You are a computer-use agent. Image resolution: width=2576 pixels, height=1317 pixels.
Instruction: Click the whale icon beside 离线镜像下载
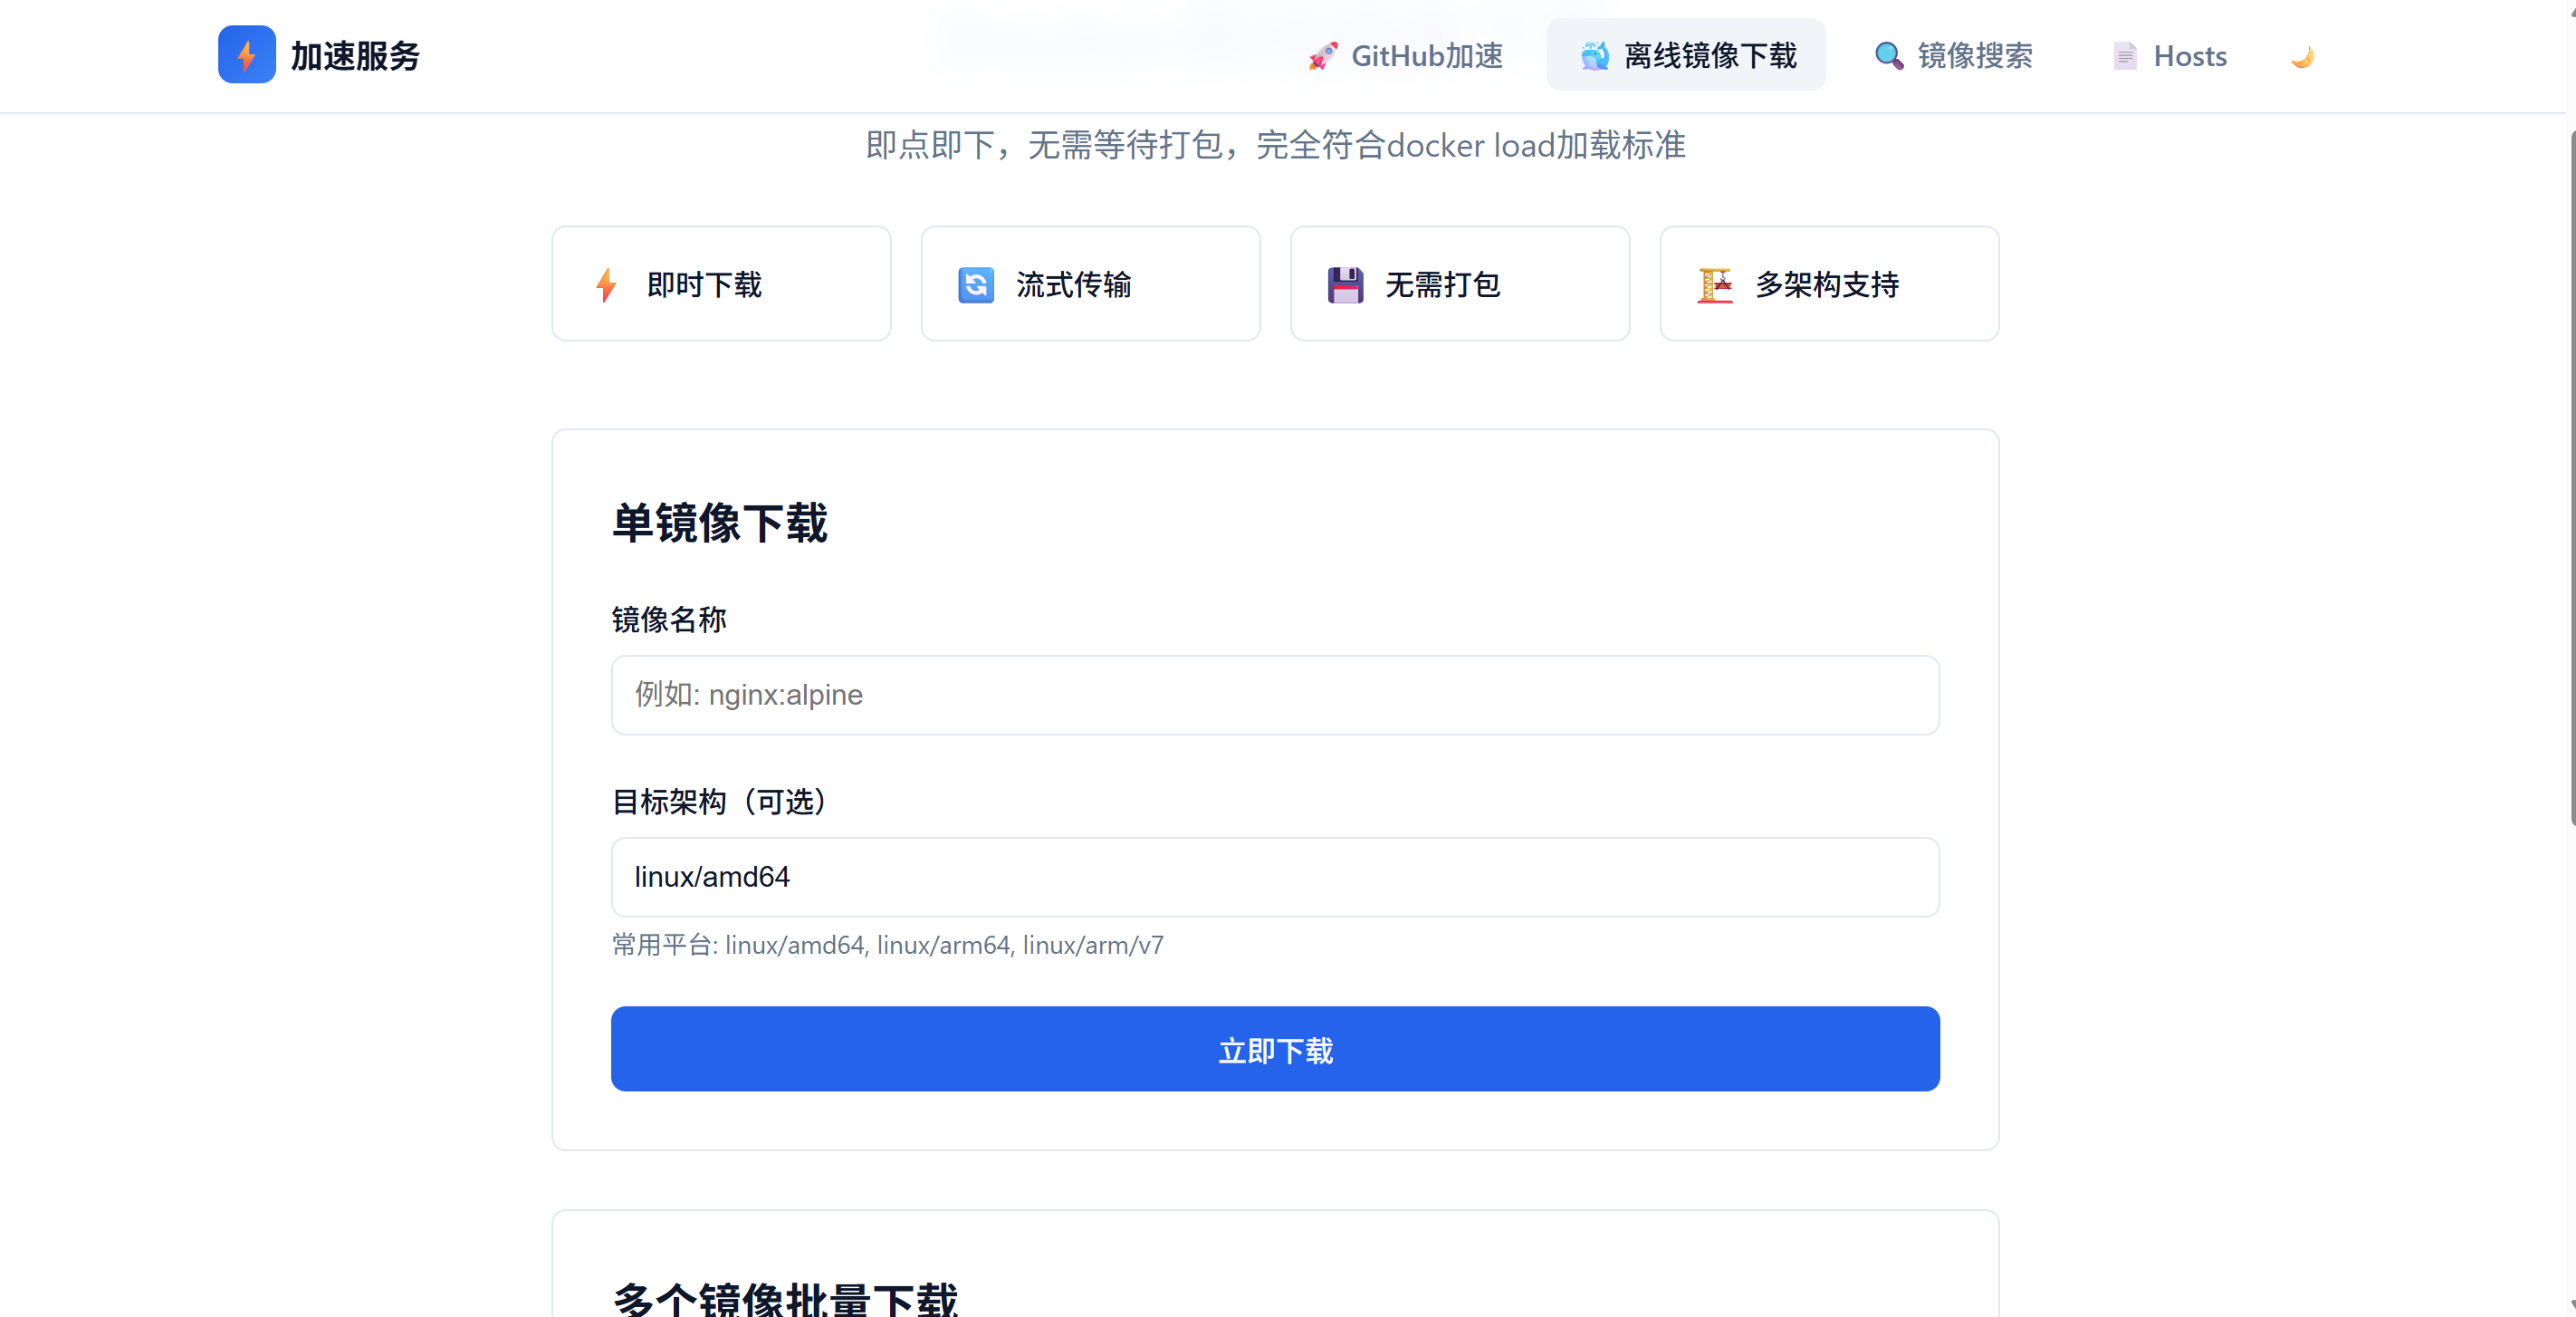point(1594,56)
